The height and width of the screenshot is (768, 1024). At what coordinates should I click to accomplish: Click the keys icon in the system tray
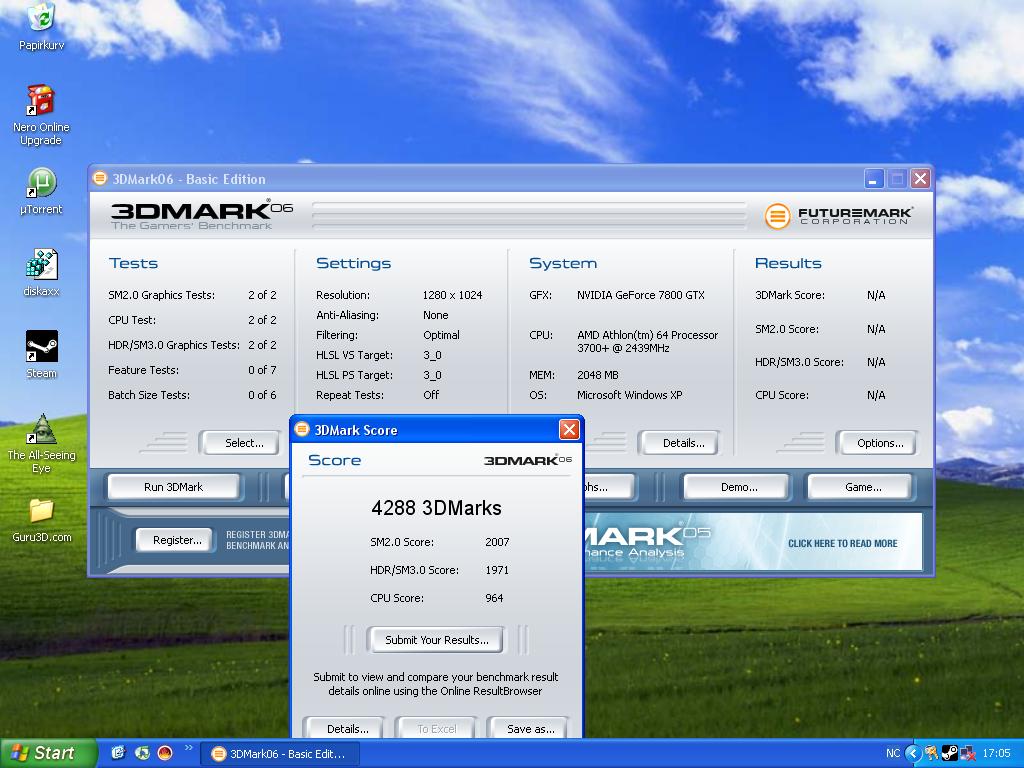[x=931, y=754]
